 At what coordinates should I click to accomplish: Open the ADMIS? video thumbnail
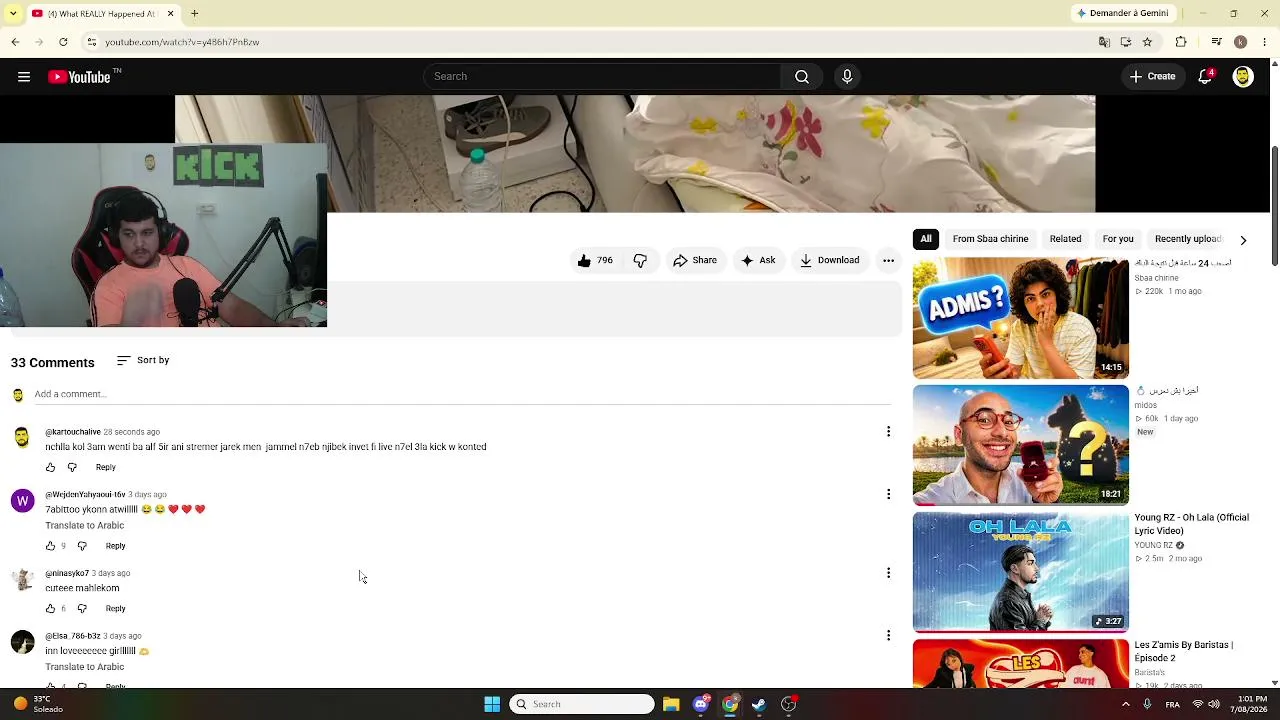pos(1021,318)
